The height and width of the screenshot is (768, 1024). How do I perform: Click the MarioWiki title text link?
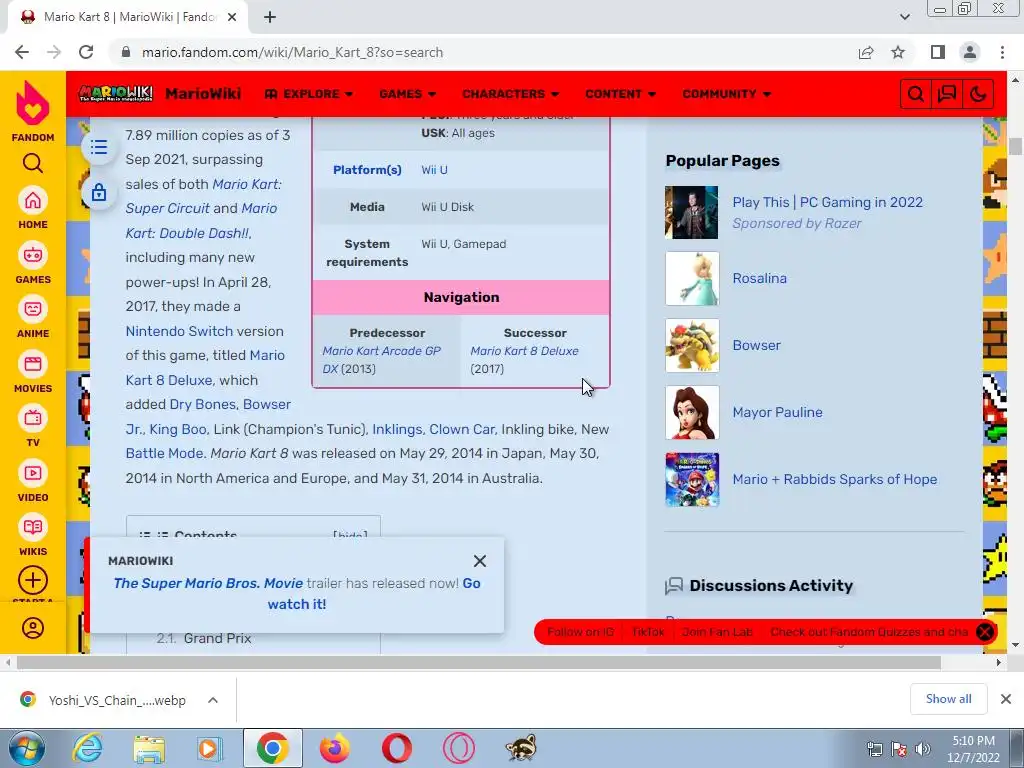pos(203,94)
